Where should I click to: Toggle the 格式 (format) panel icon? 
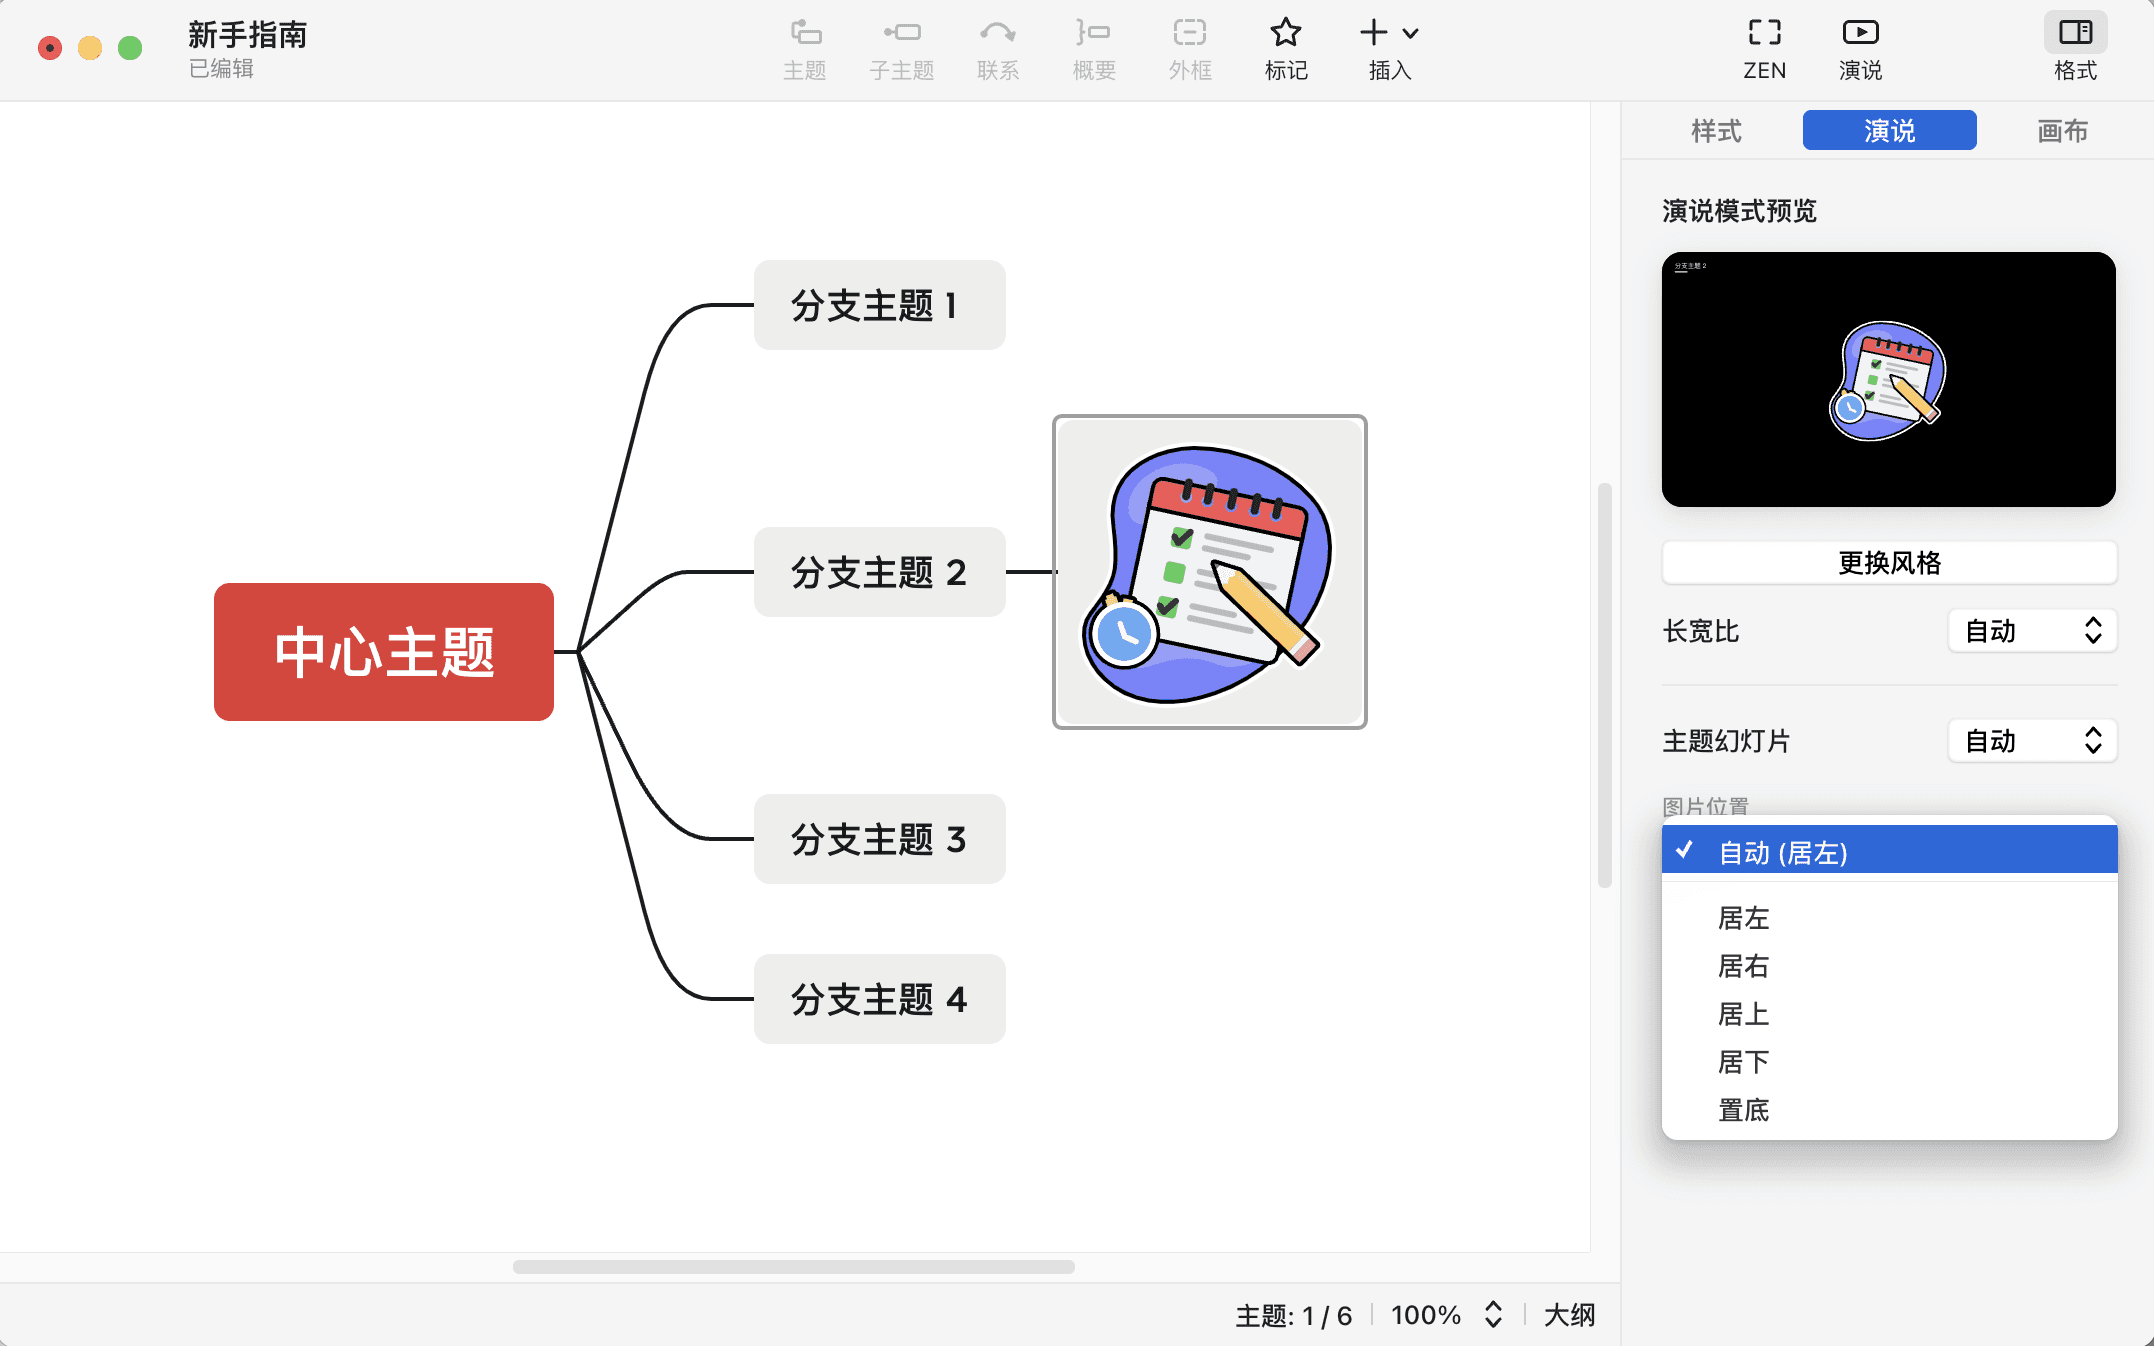pyautogui.click(x=2074, y=33)
